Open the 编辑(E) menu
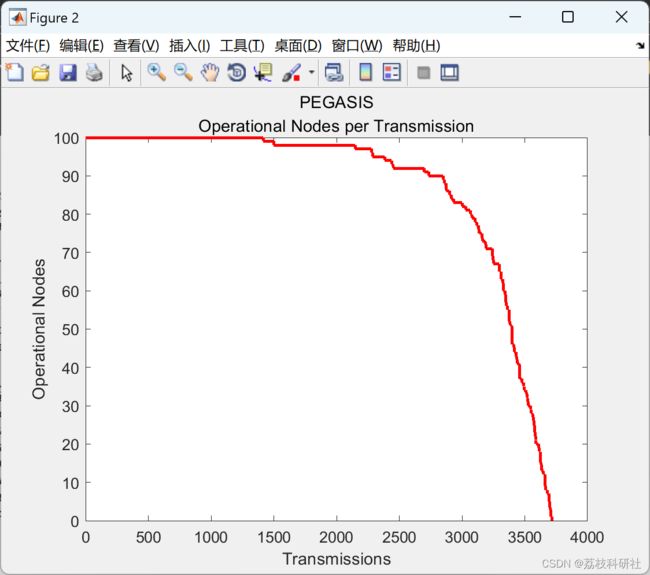Viewport: 650px width, 575px height. click(81, 46)
